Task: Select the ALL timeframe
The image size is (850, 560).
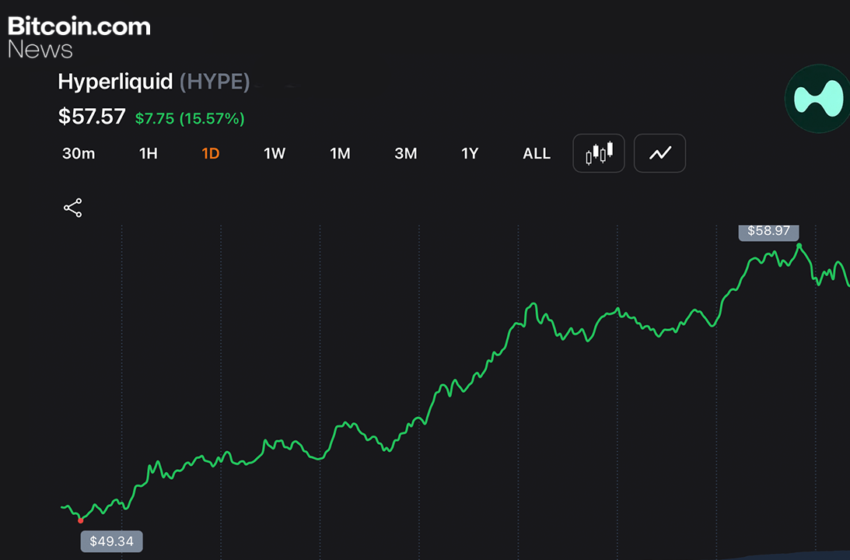Action: tap(537, 154)
